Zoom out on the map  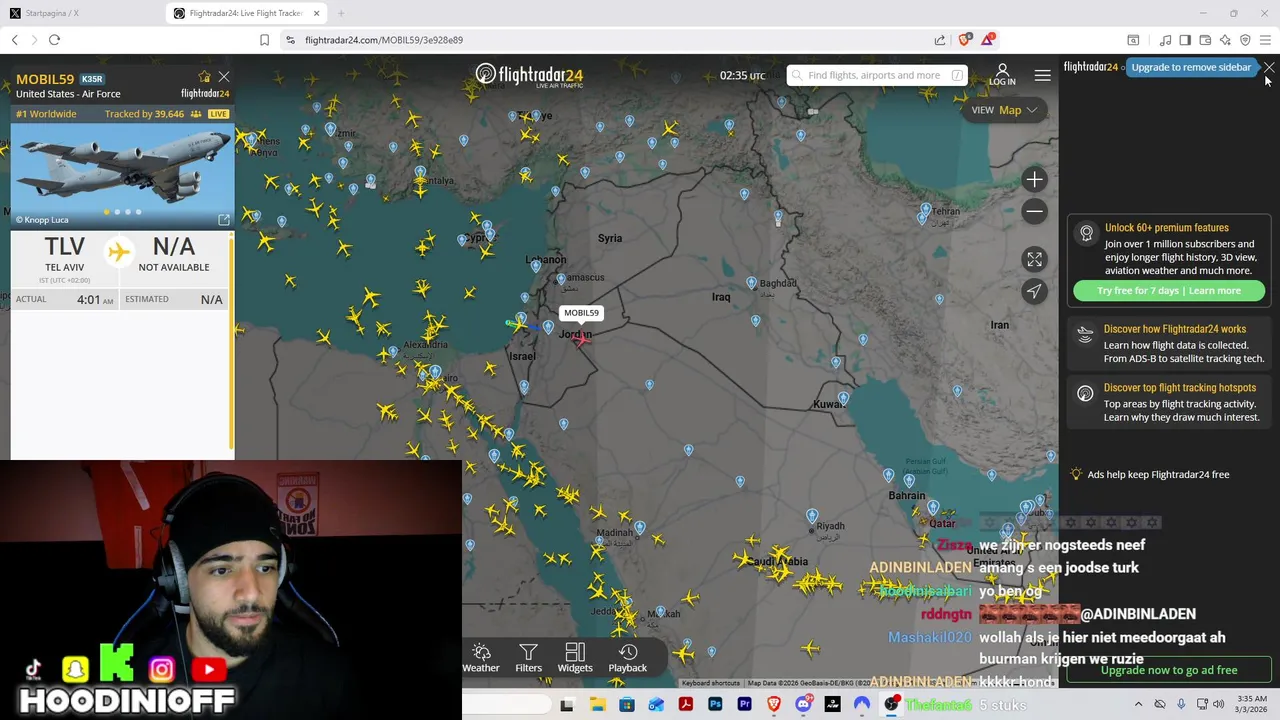1034,211
